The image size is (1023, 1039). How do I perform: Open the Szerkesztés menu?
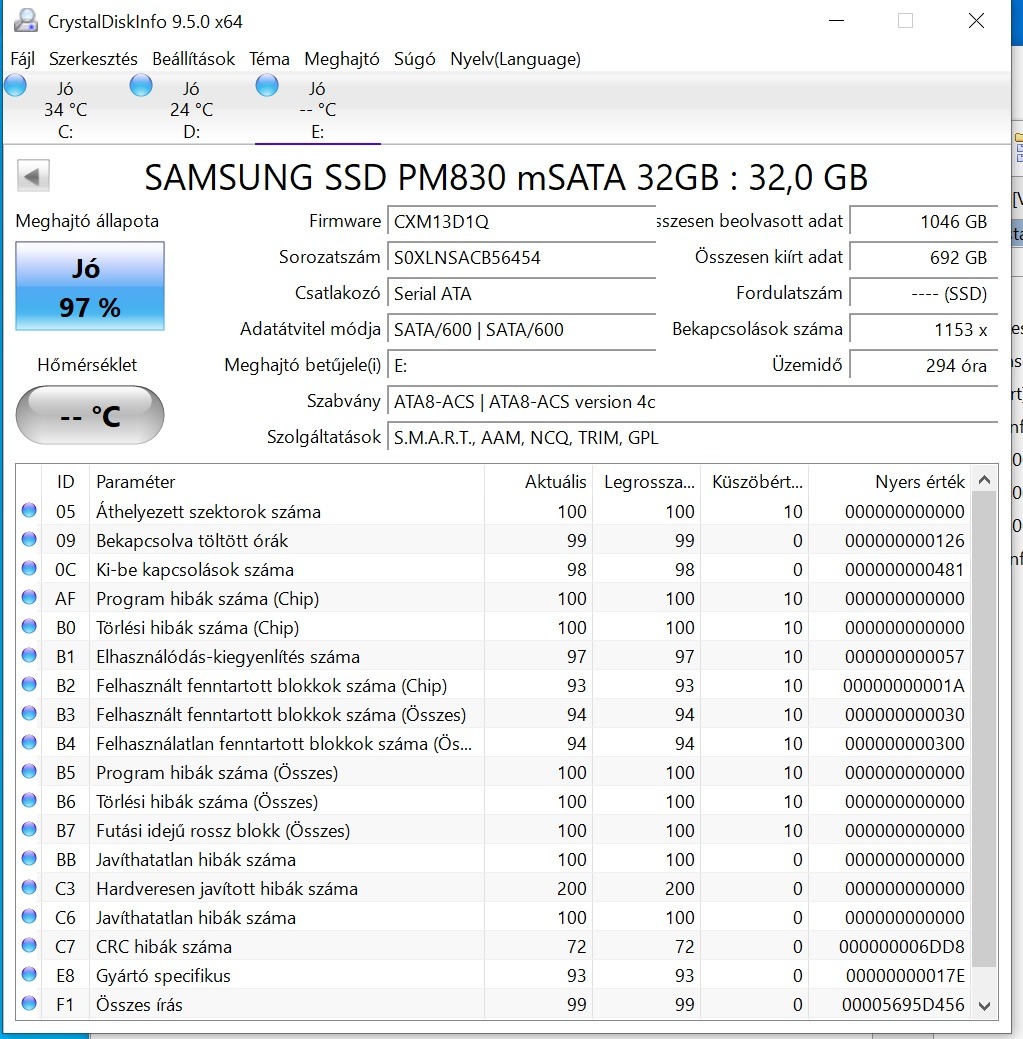point(93,59)
